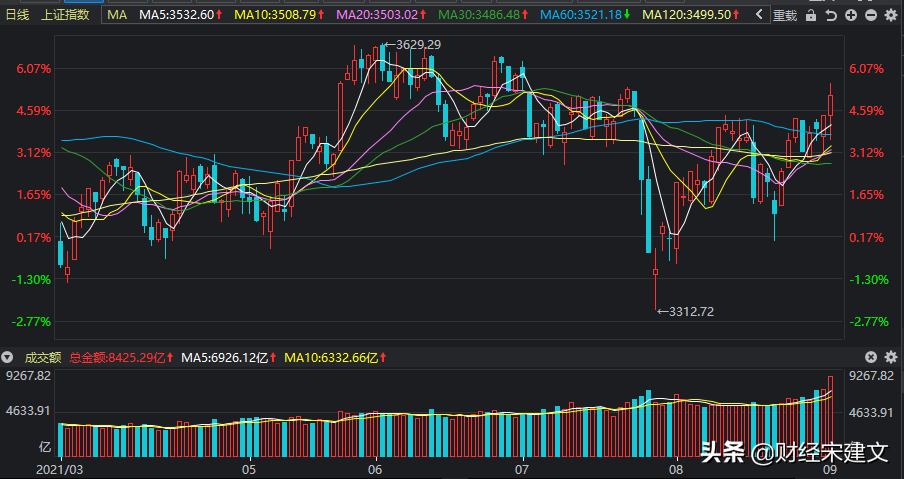904x479 pixels.
Task: Click the undo arrow icon
Action: tap(832, 15)
